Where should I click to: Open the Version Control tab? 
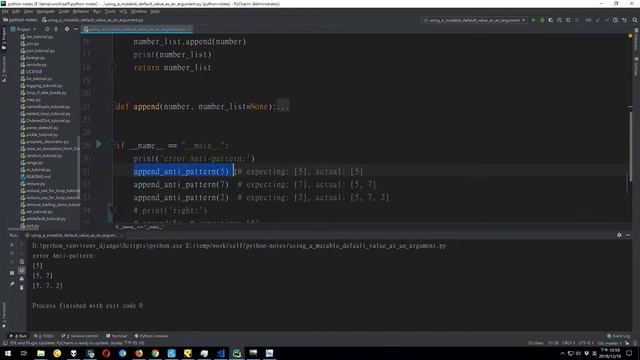[80, 336]
